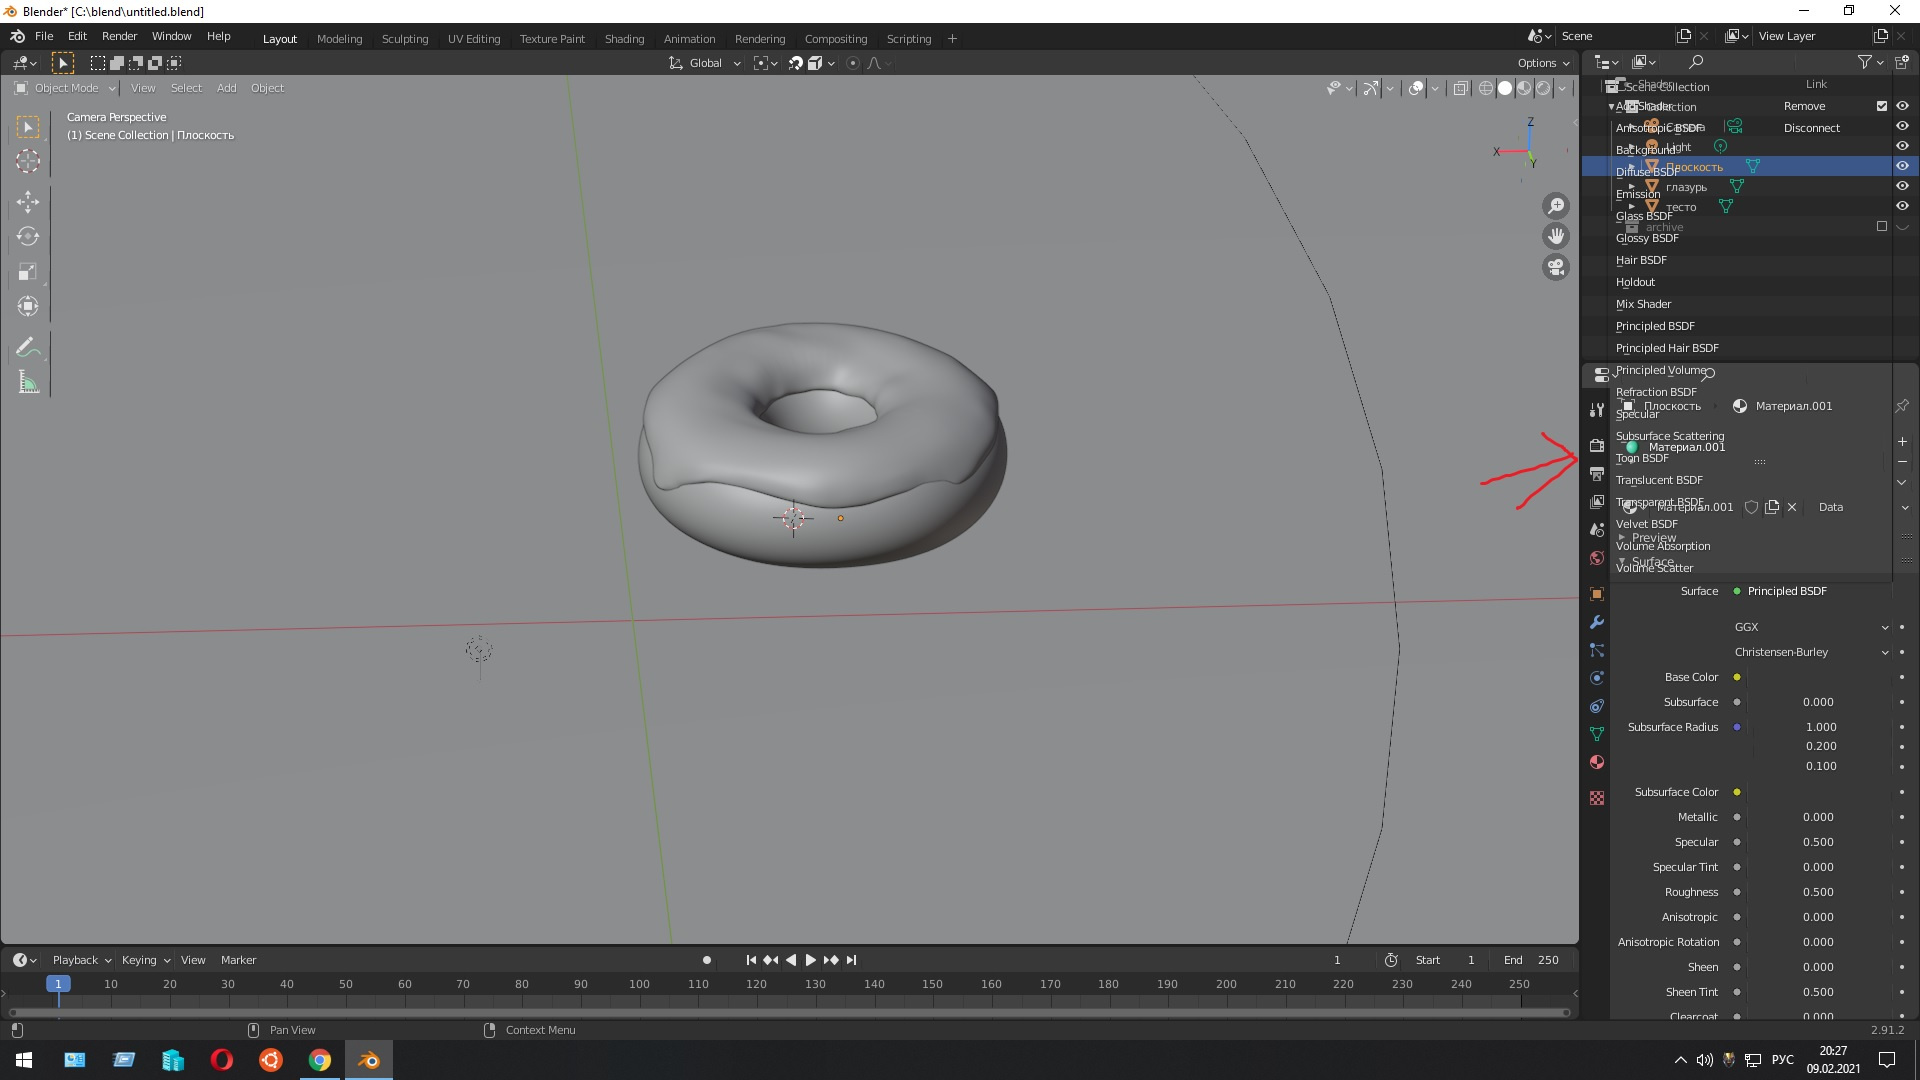Screen dimensions: 1920x1080
Task: Enable snapping with the magnet icon
Action: [x=796, y=63]
